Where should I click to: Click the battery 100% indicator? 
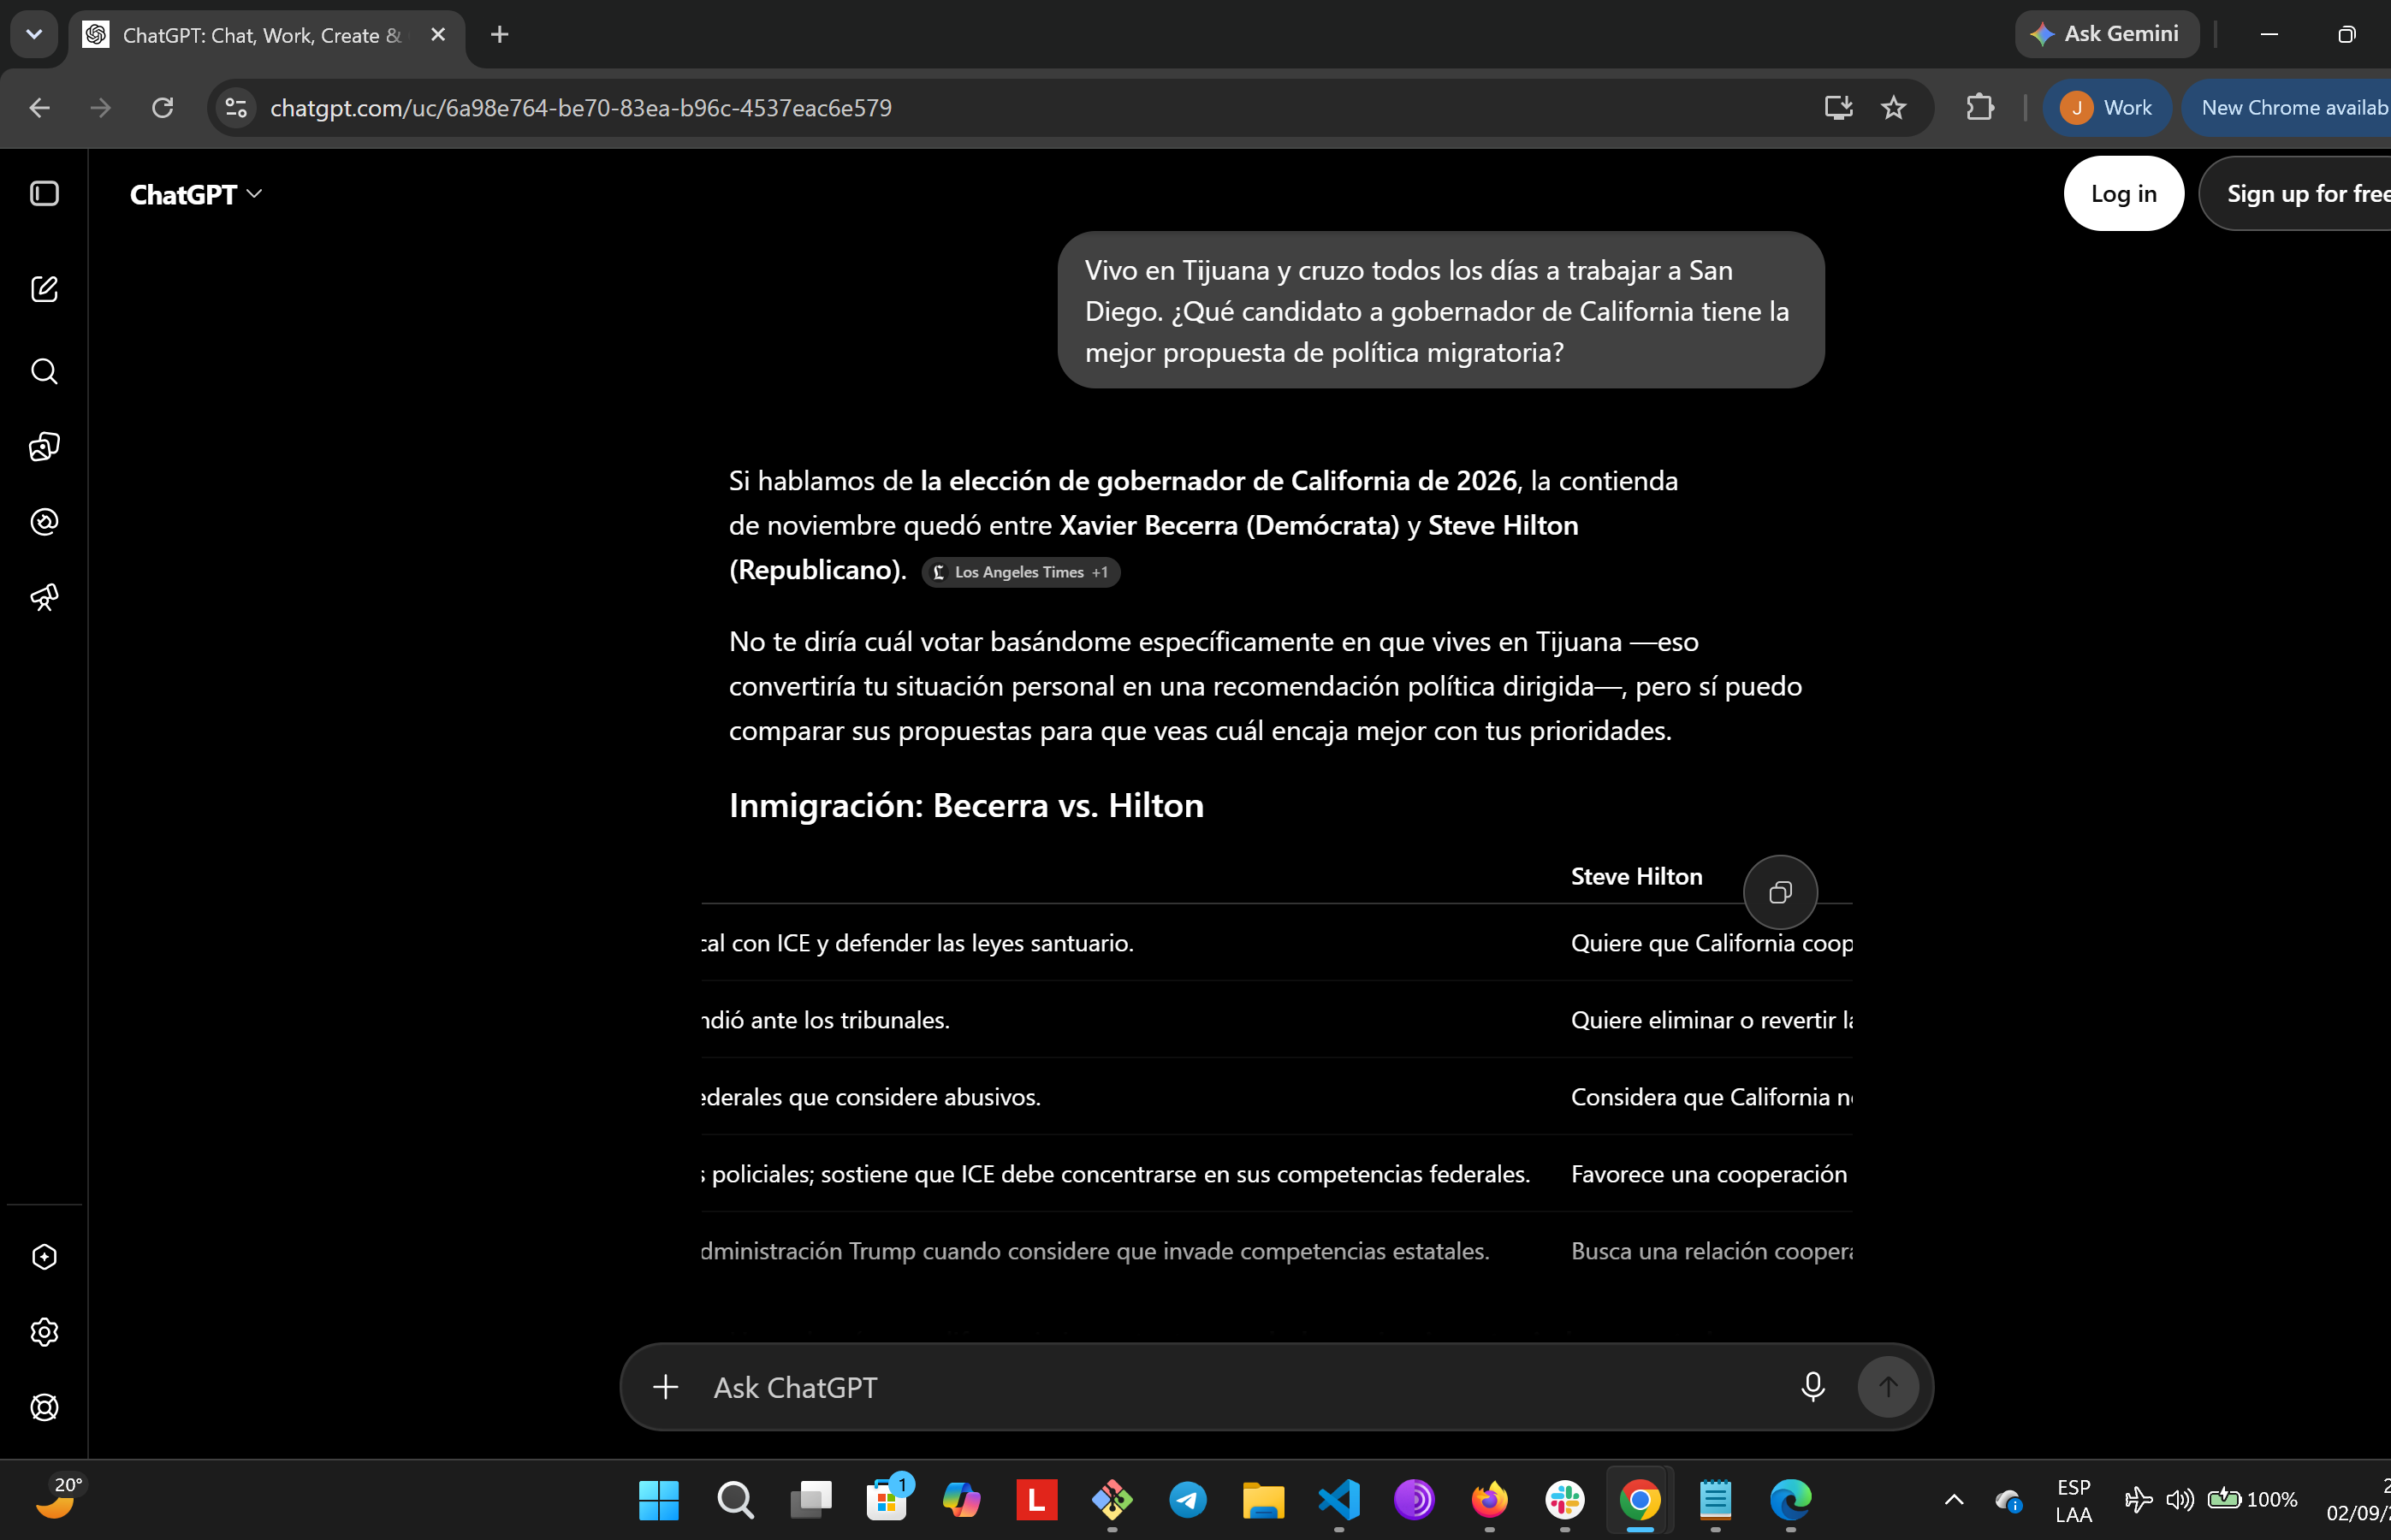click(x=2253, y=1499)
